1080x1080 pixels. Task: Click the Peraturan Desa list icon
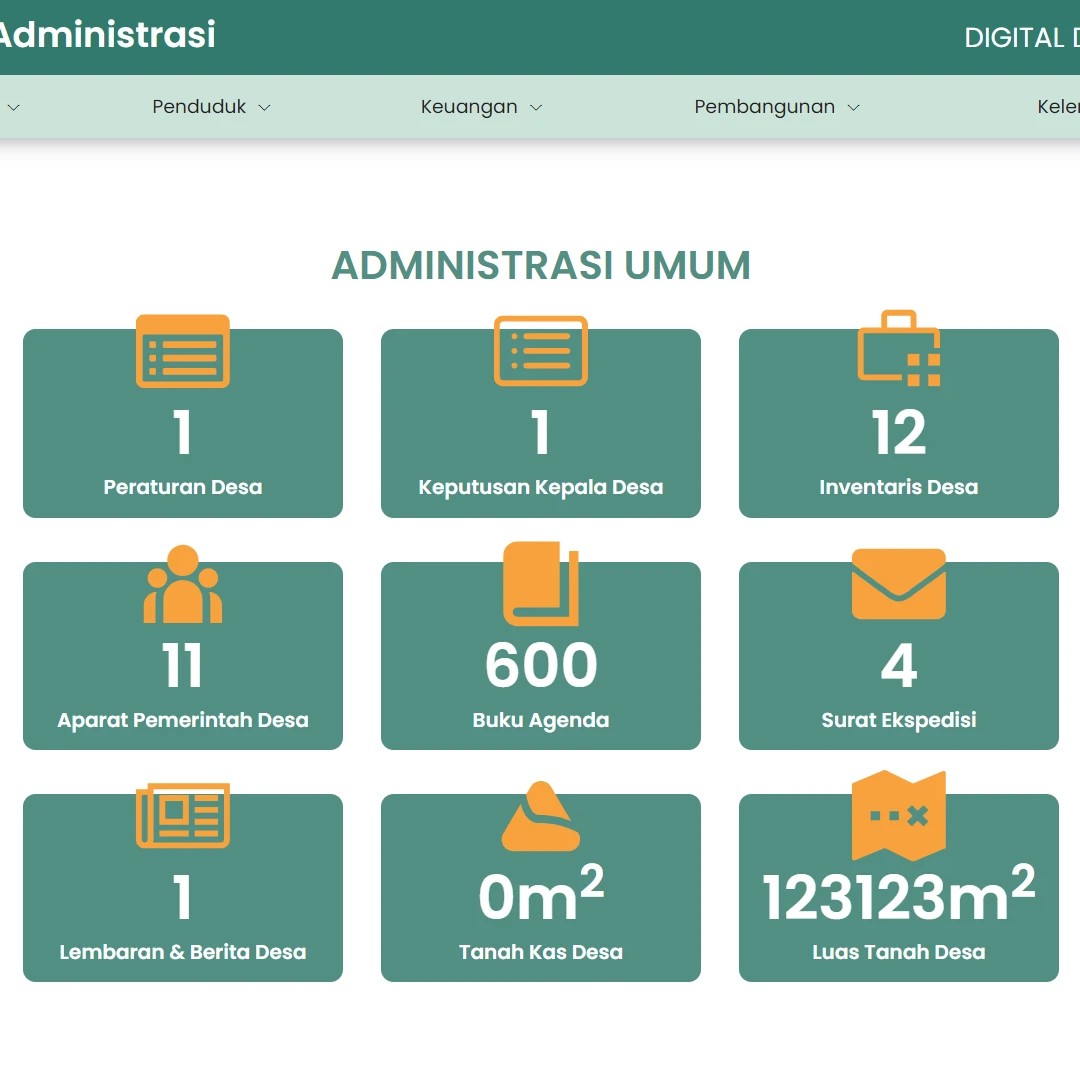[183, 351]
